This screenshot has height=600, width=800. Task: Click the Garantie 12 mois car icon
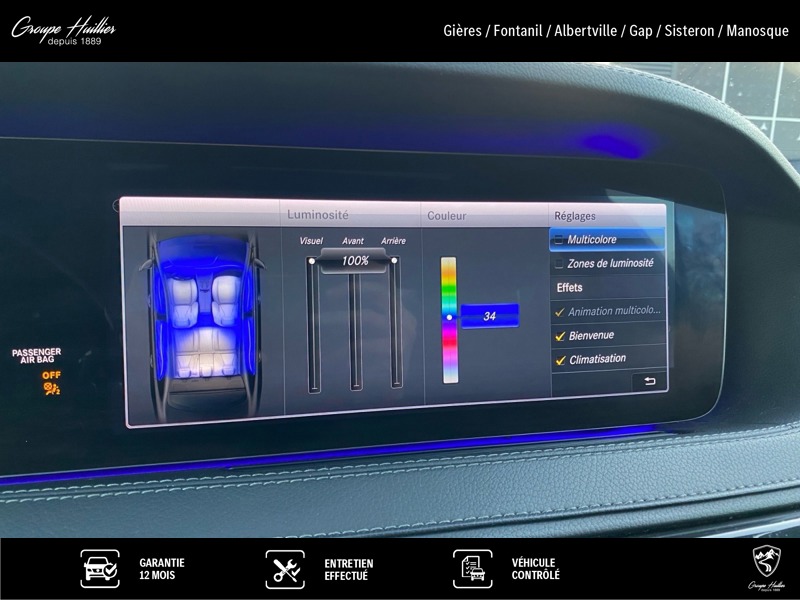pyautogui.click(x=100, y=569)
